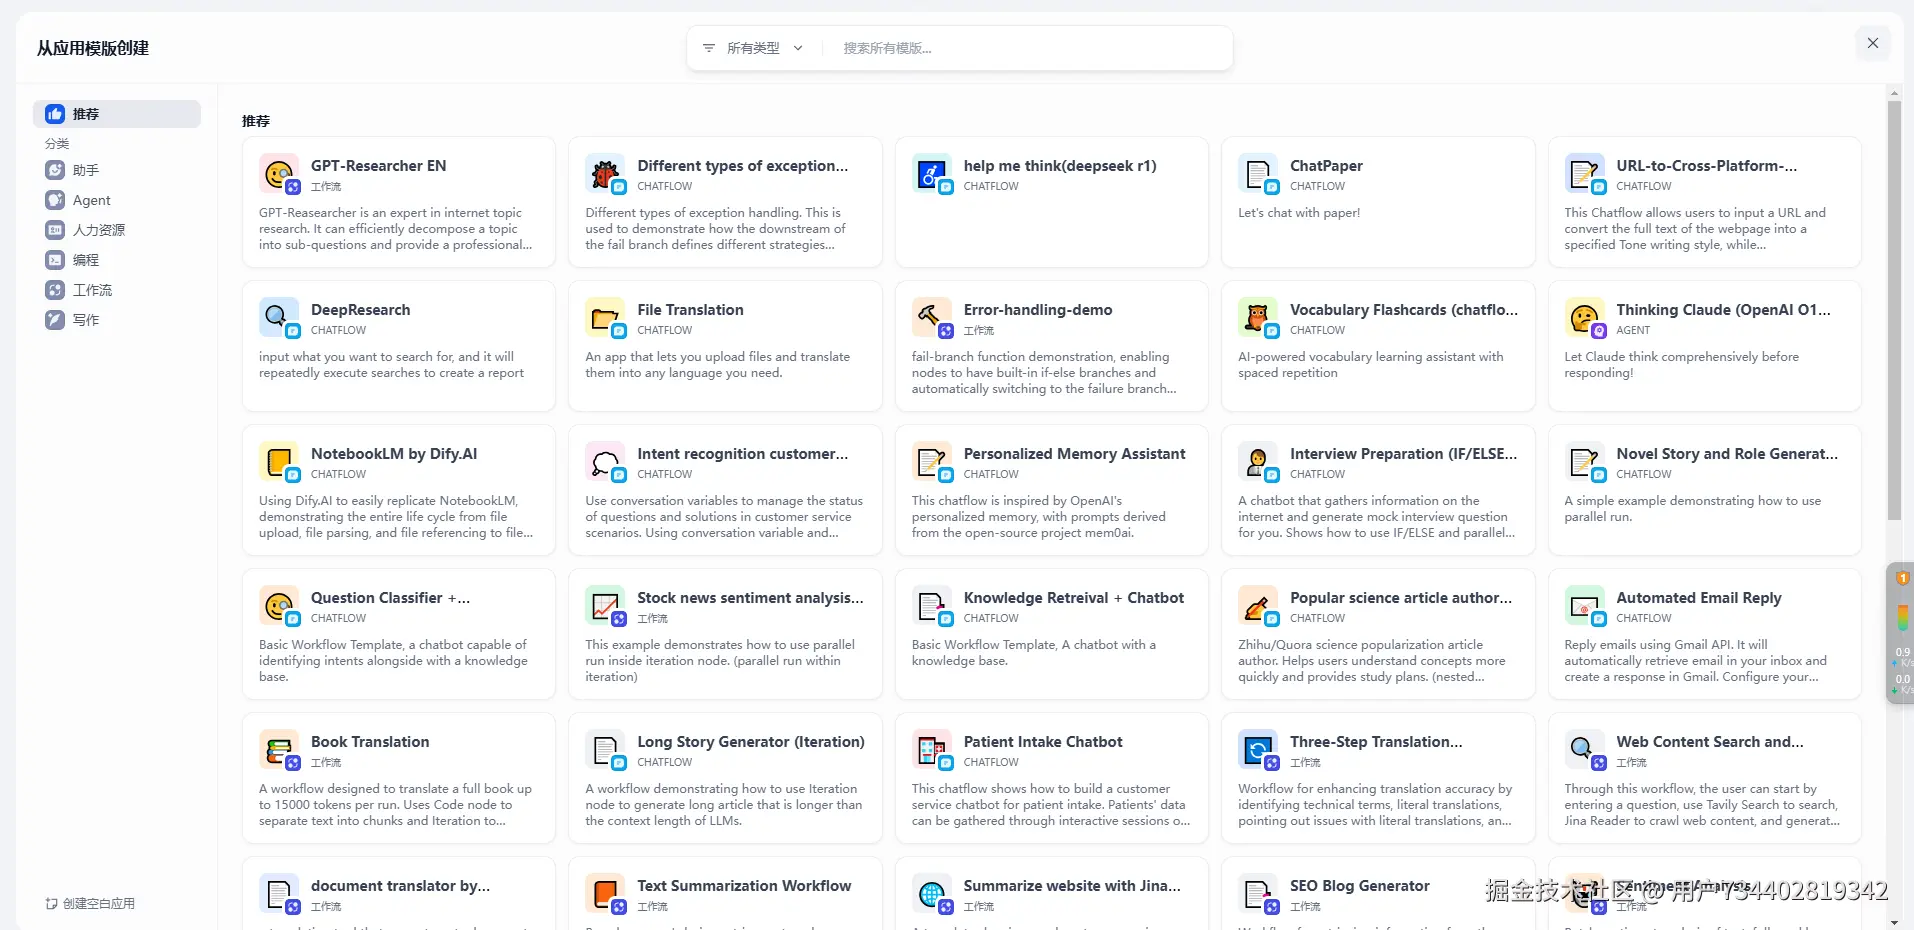Click the 'input what you want to search' description

coord(391,365)
